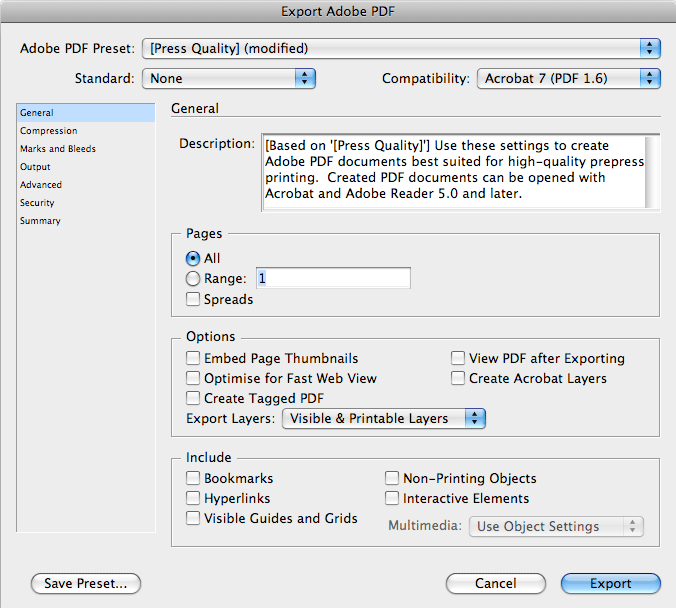Click the page Range input field

pyautogui.click(x=333, y=278)
